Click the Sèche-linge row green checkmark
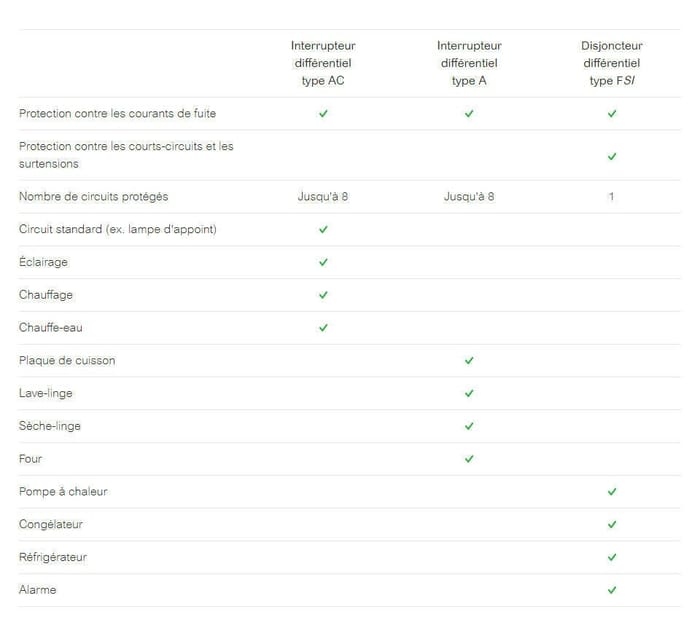 [469, 426]
